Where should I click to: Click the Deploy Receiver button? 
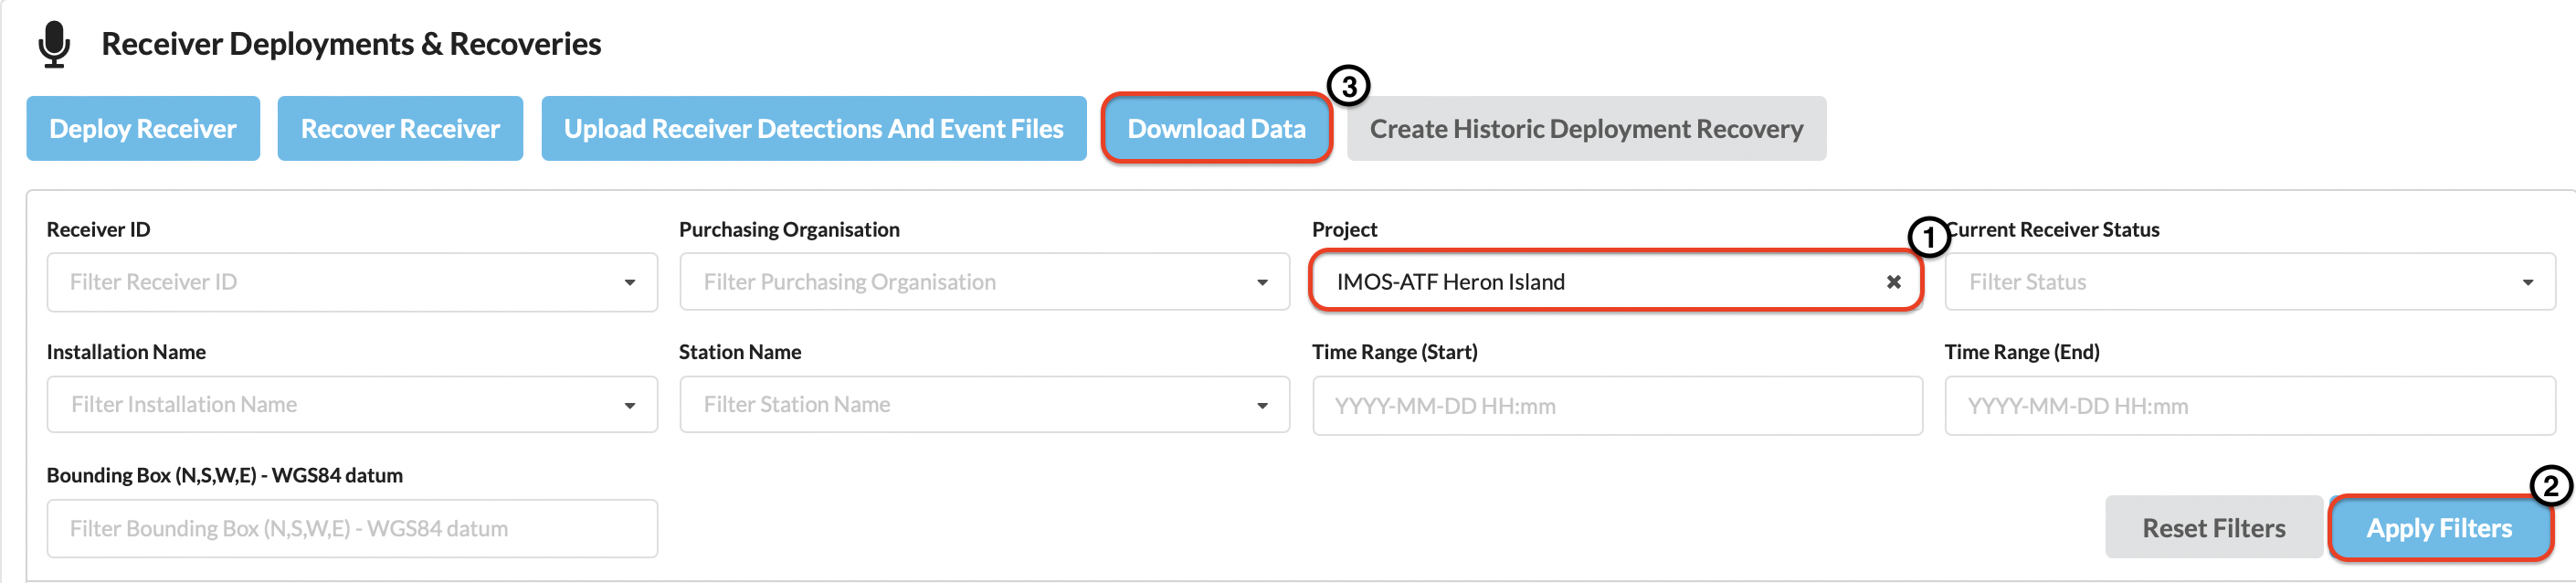pos(143,128)
